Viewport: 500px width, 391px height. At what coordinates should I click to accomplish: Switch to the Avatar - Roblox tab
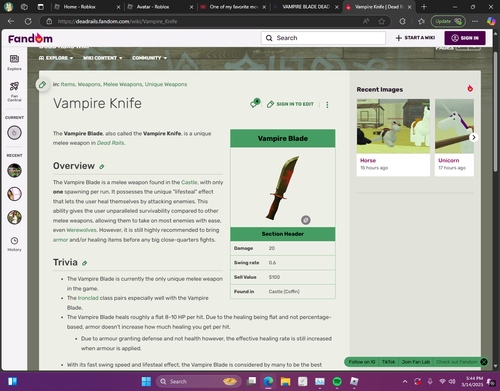(160, 7)
